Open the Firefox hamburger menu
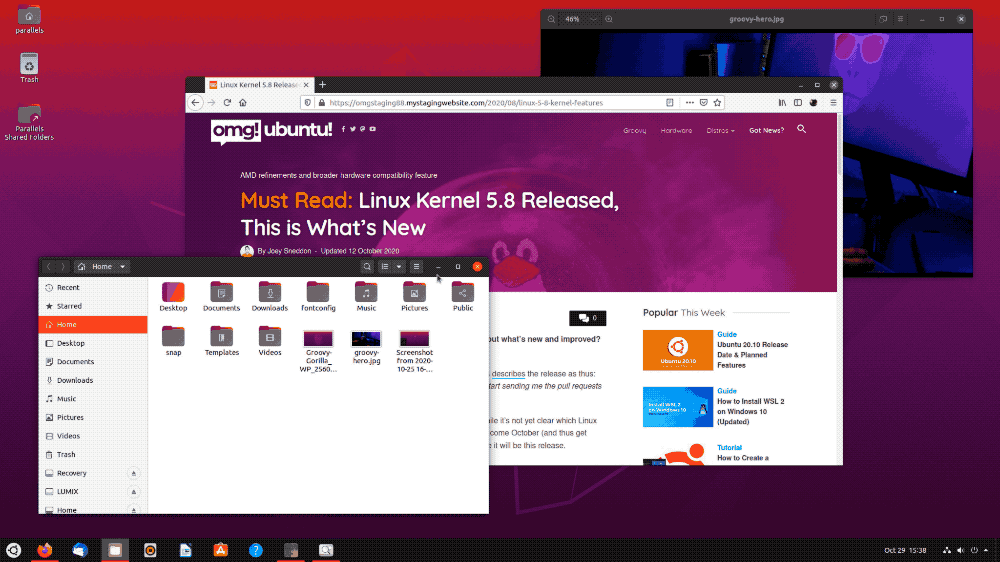This screenshot has width=1000, height=562. pos(833,103)
